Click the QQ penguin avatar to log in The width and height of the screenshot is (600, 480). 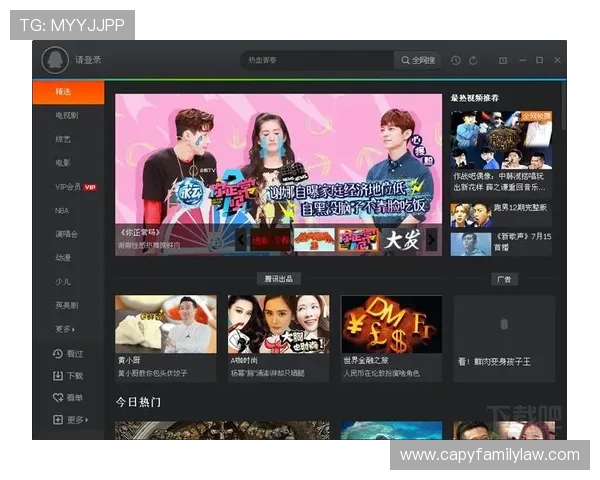pos(55,60)
